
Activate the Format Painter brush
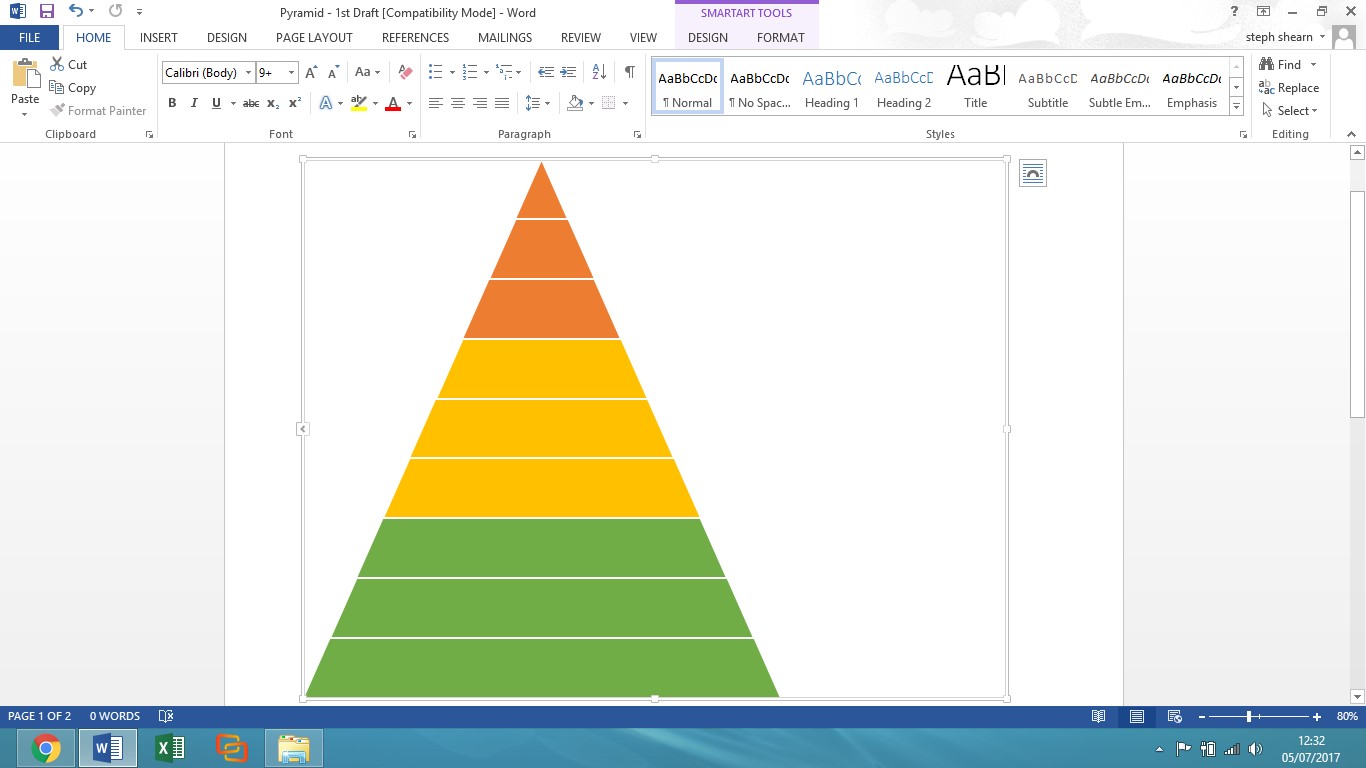click(x=57, y=111)
